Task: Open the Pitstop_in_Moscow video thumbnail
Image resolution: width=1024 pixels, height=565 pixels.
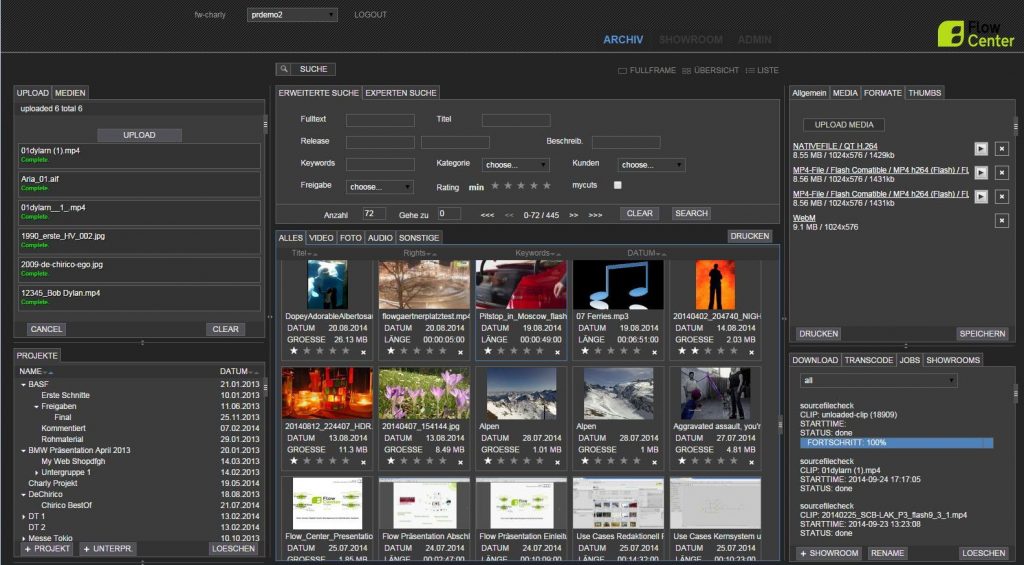Action: pos(520,285)
